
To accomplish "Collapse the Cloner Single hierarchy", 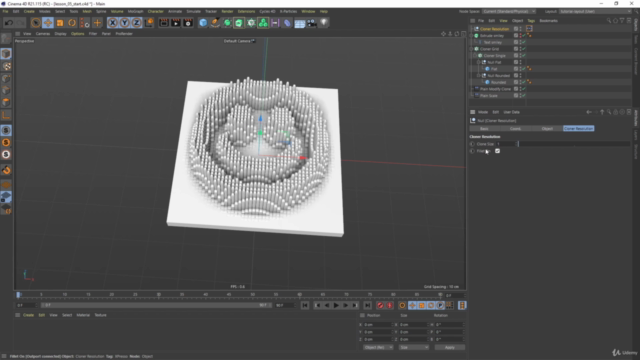I will [x=475, y=56].
